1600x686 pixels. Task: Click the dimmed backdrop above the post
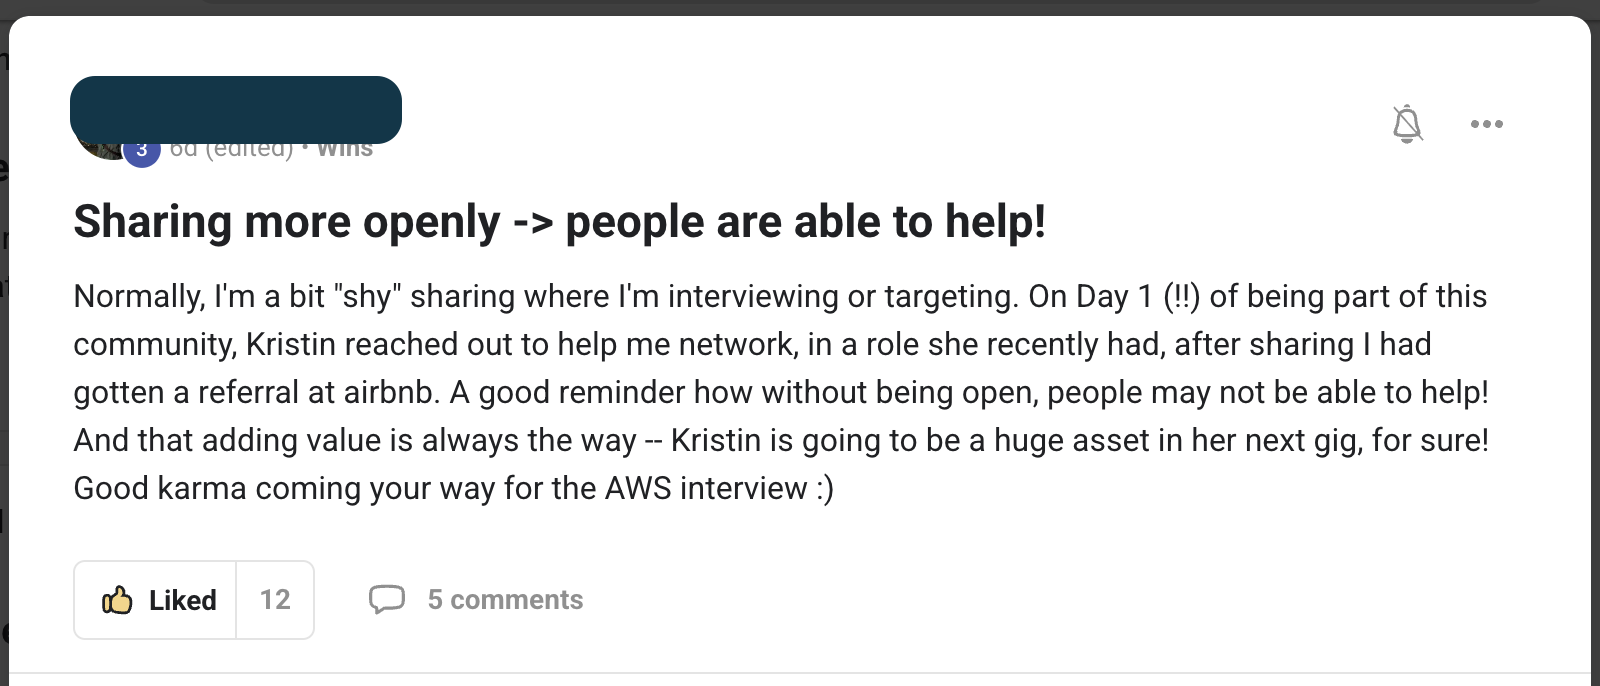(800, 7)
